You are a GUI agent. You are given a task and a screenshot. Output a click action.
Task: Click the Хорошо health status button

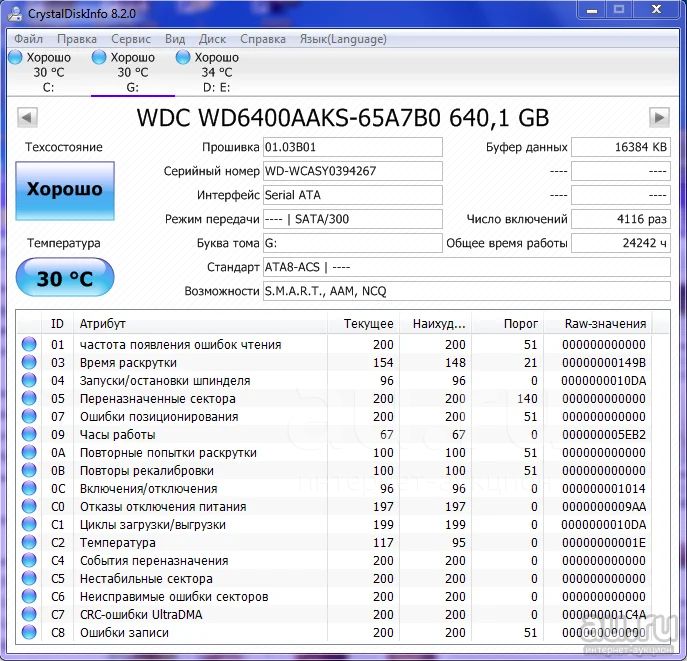point(65,191)
